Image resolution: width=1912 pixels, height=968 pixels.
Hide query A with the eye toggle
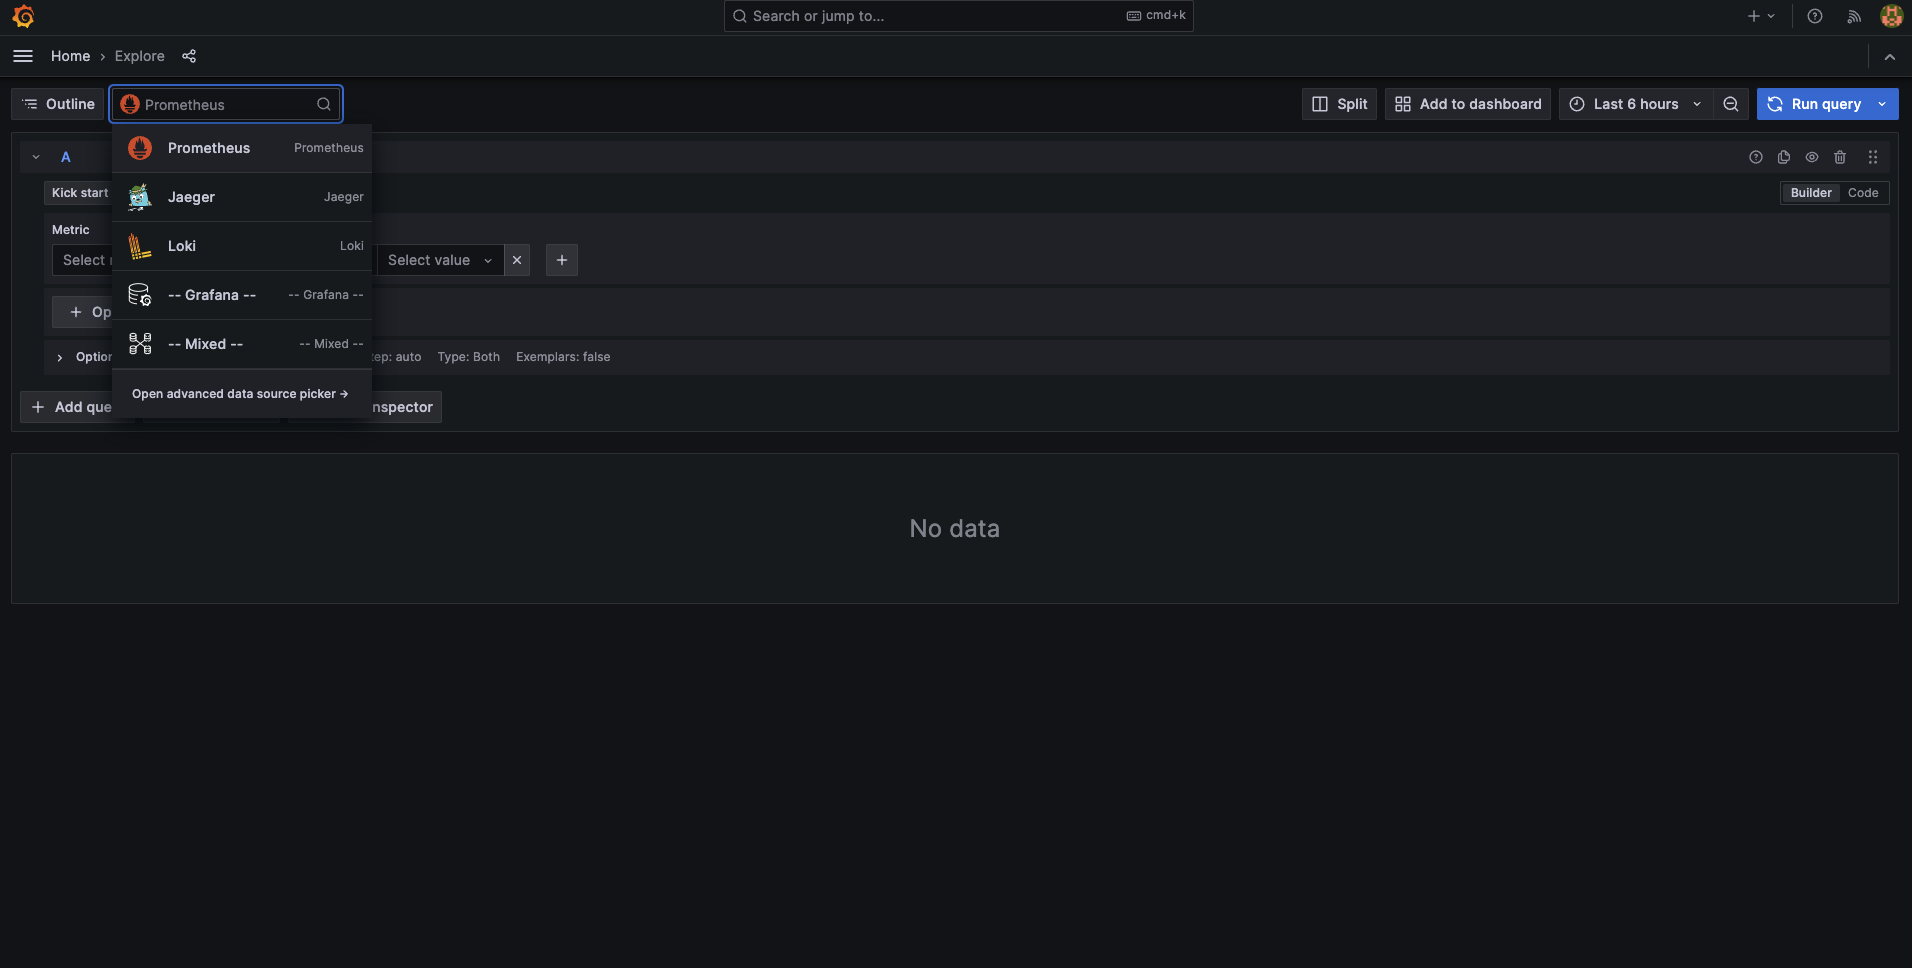point(1812,157)
